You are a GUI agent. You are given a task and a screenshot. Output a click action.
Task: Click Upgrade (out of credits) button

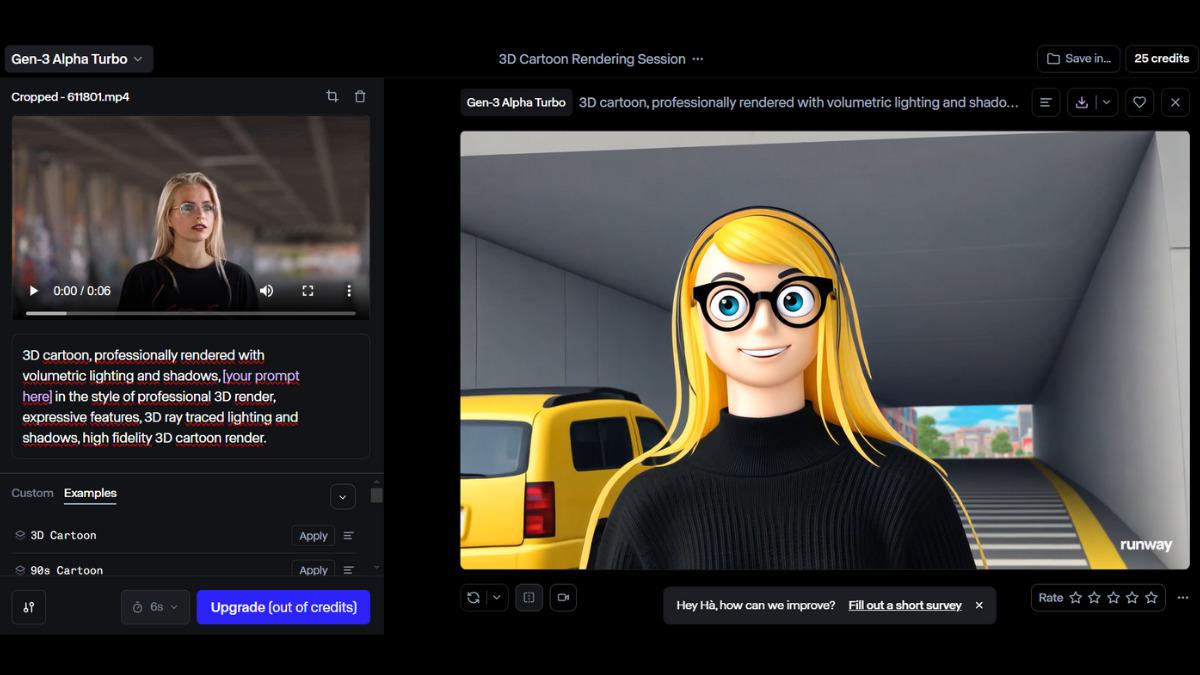(283, 607)
